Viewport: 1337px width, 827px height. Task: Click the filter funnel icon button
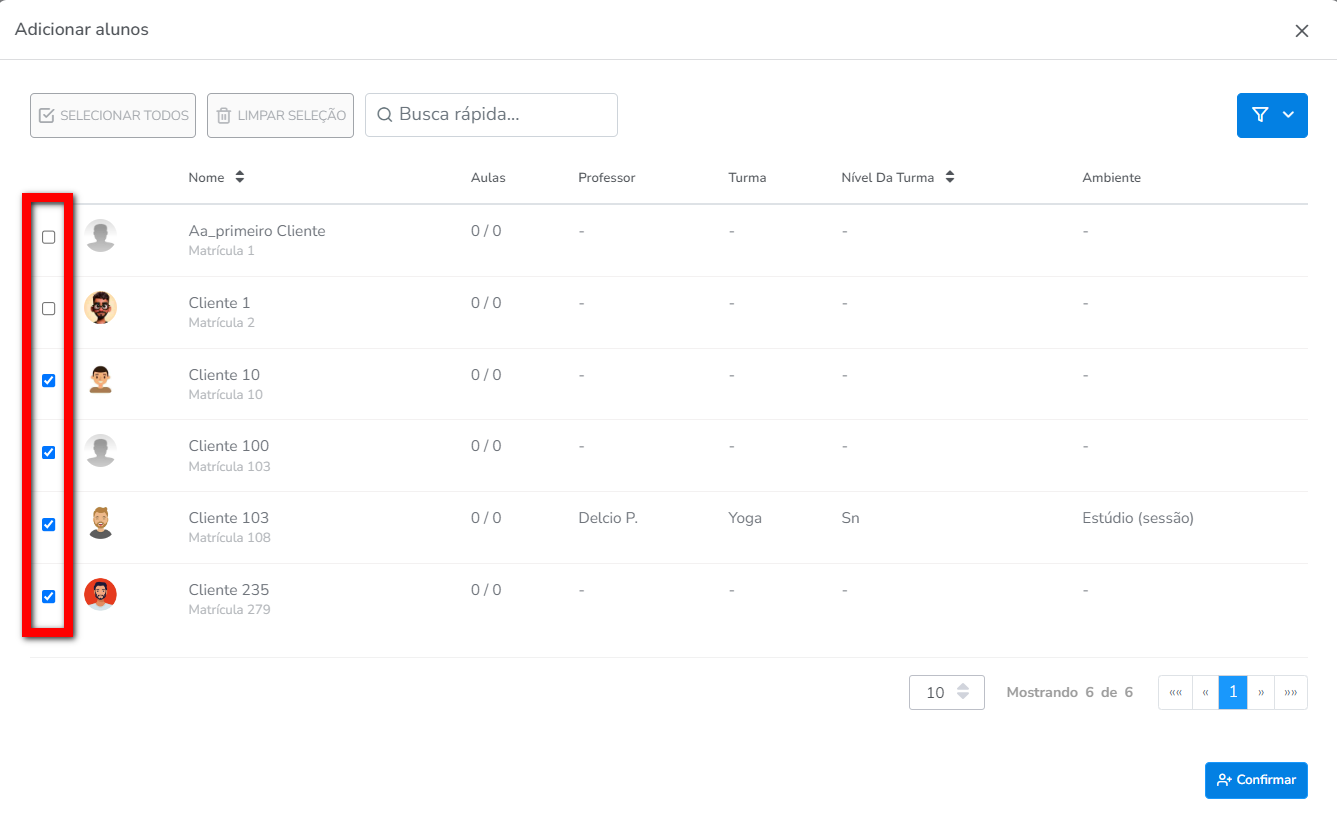(x=1260, y=115)
